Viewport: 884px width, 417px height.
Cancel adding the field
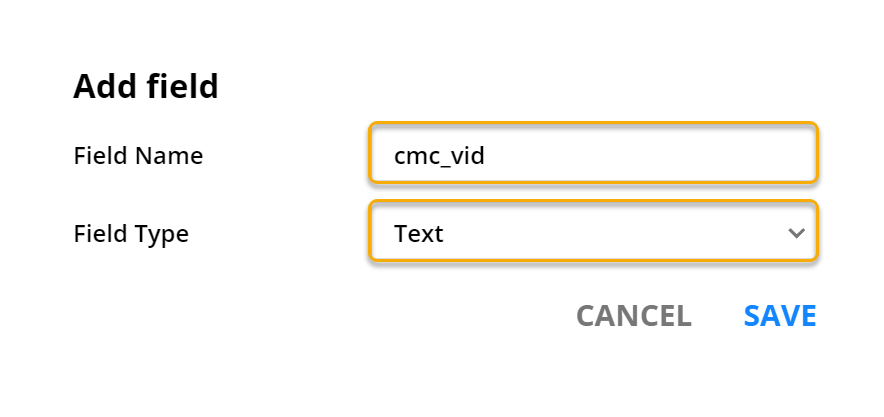pyautogui.click(x=633, y=316)
